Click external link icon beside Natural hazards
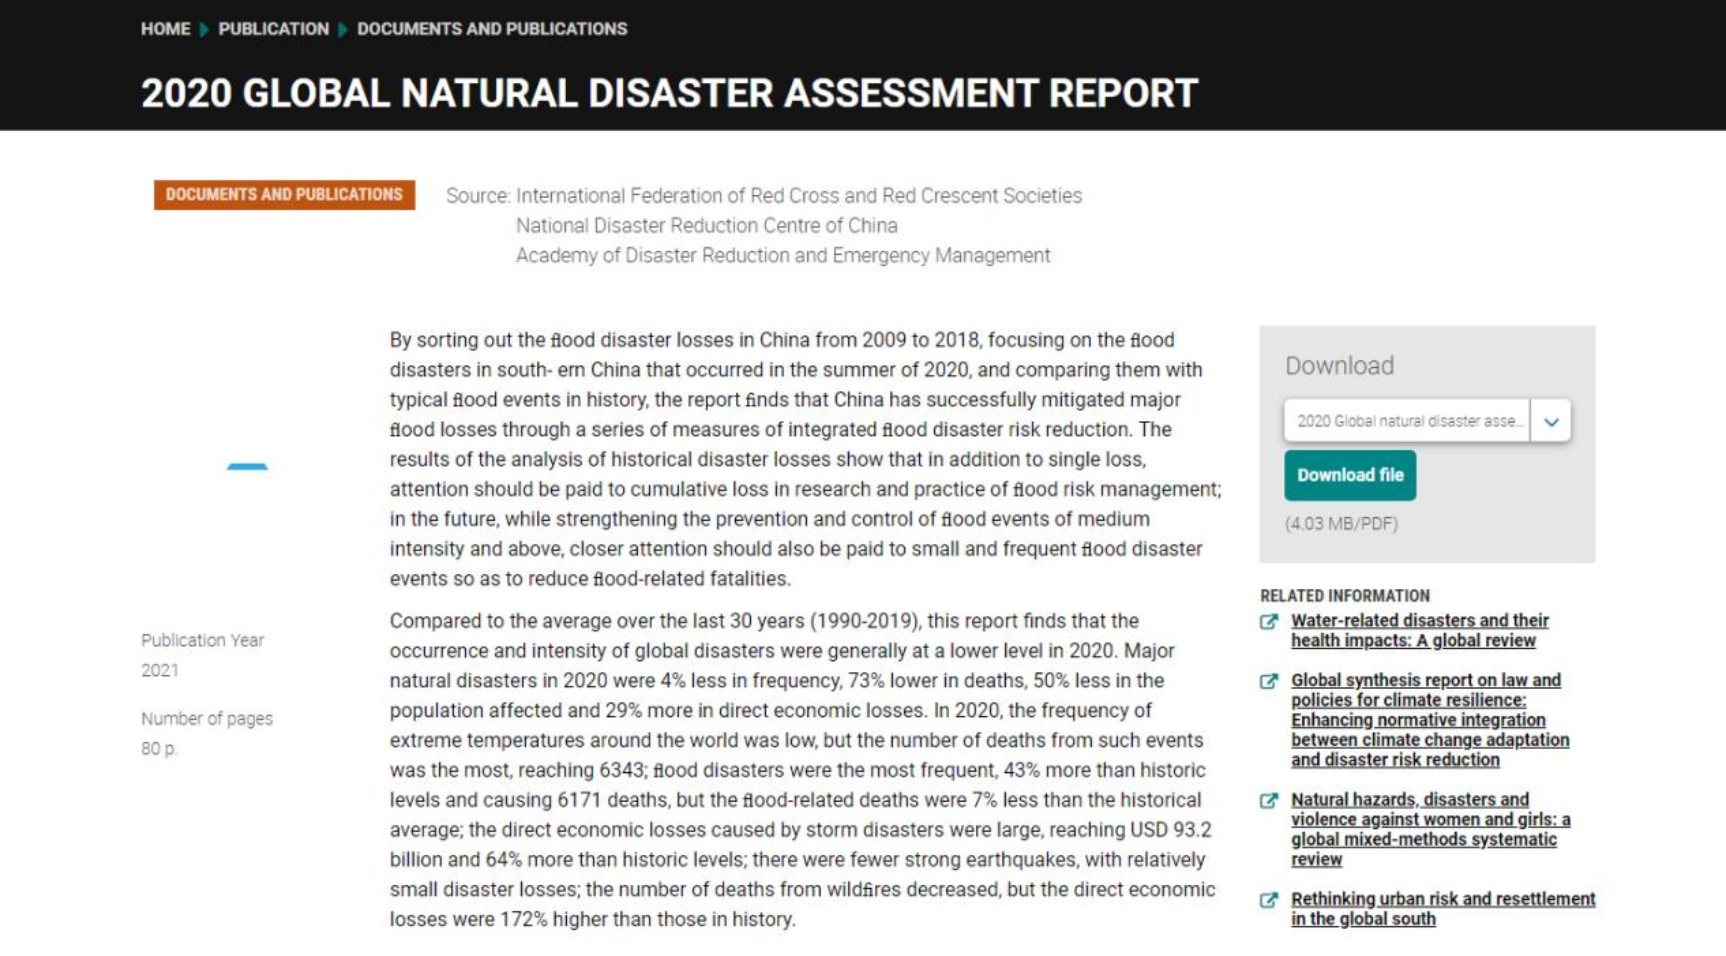The width and height of the screenshot is (1726, 956). [1269, 801]
